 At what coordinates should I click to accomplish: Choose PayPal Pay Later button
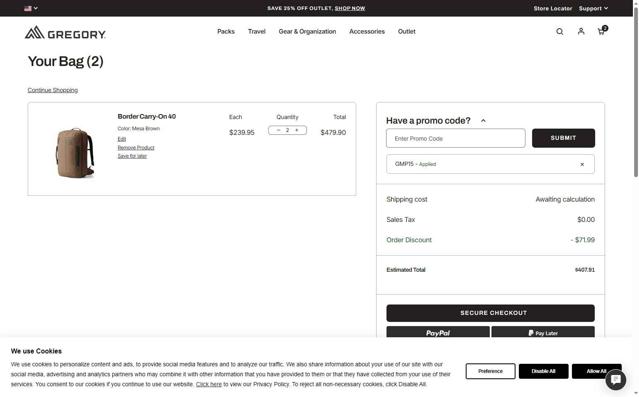[543, 332]
